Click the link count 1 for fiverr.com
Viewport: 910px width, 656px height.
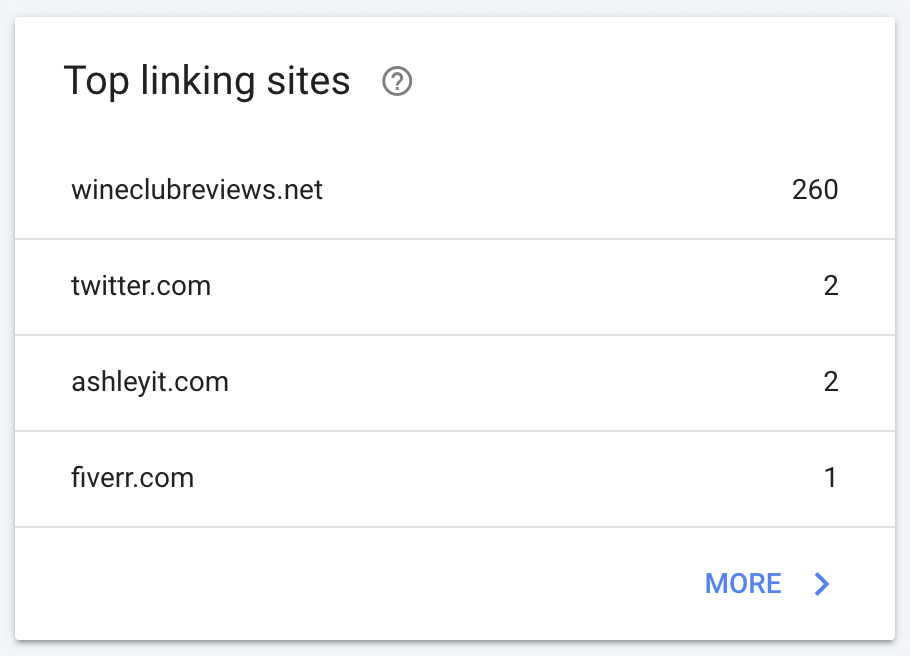coord(830,478)
